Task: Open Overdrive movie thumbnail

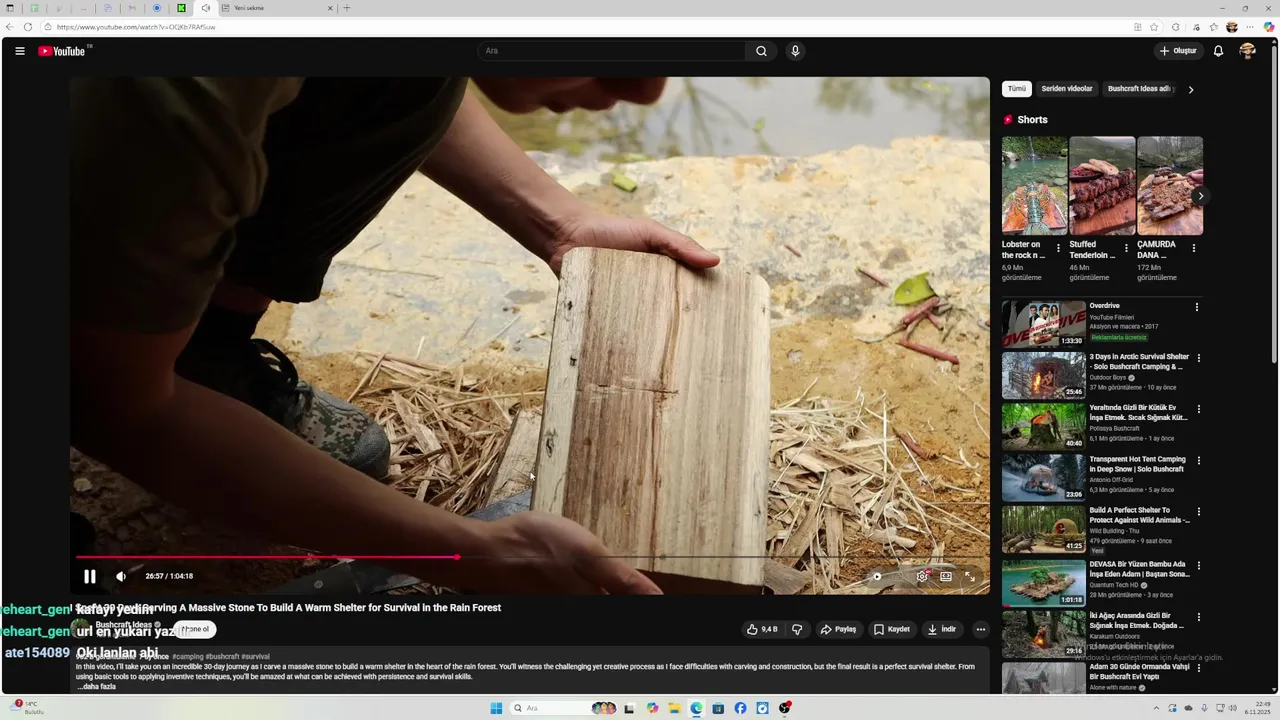Action: [x=1044, y=324]
